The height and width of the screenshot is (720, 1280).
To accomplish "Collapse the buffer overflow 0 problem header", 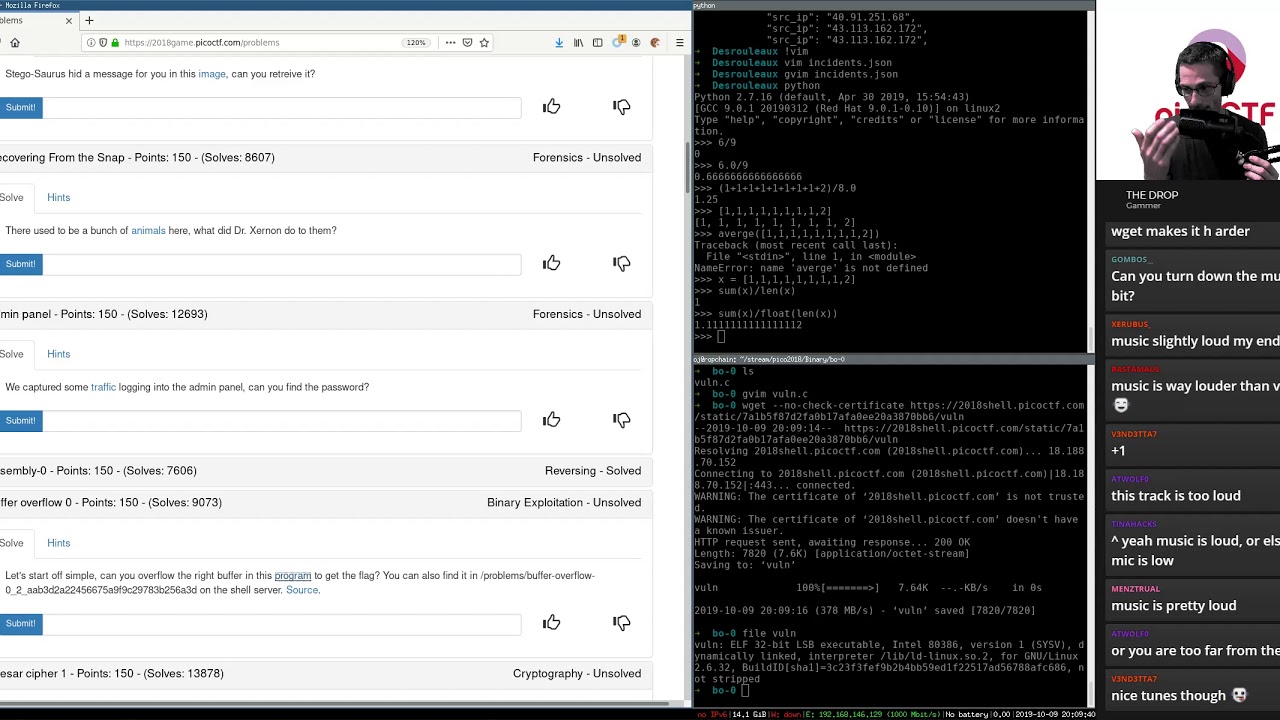I will 326,503.
